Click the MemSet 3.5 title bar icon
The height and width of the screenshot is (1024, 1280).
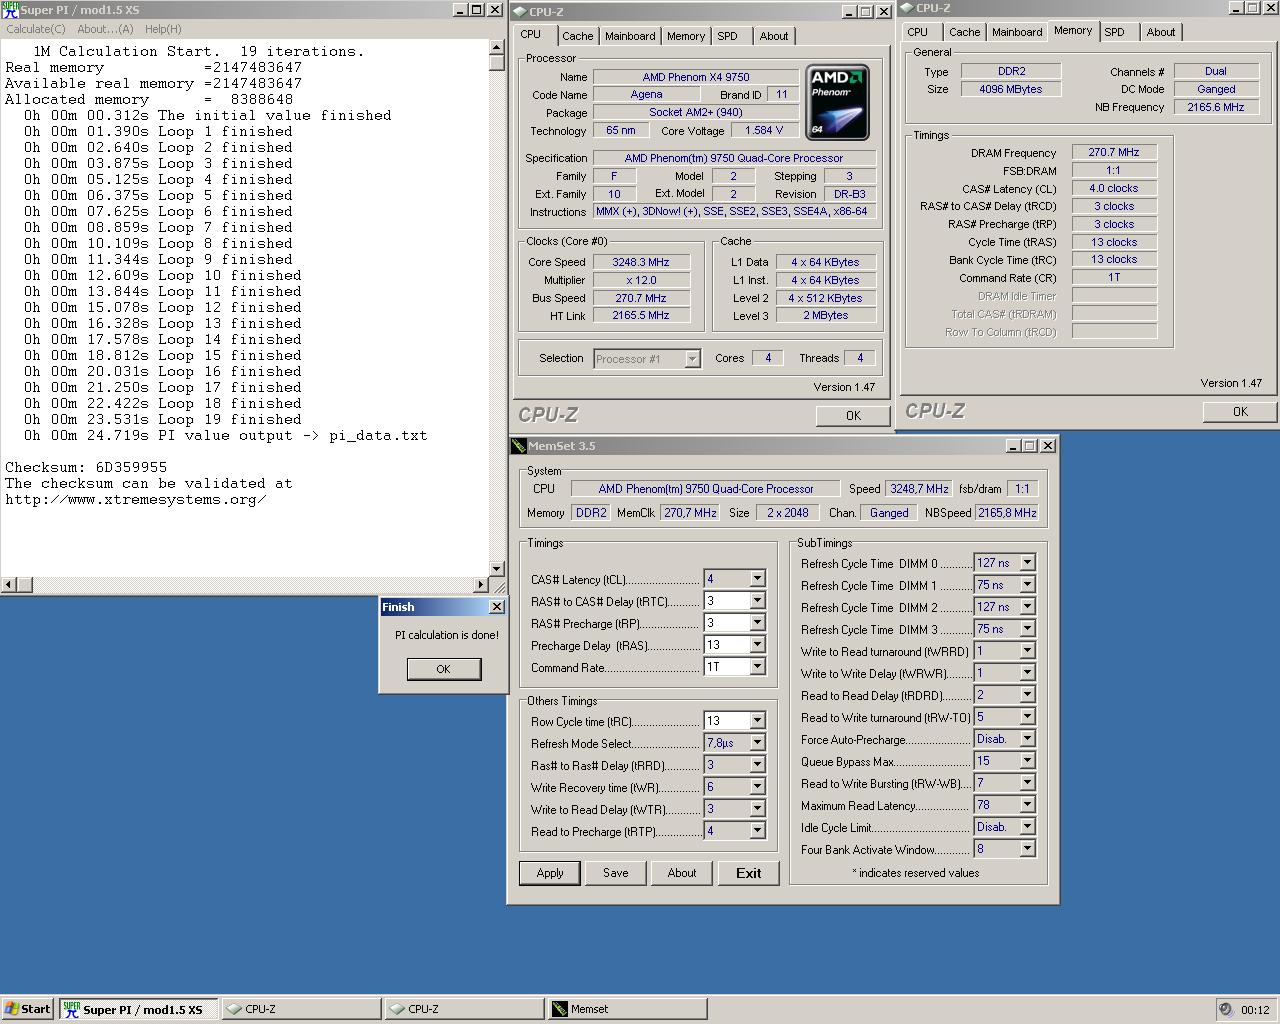[518, 446]
